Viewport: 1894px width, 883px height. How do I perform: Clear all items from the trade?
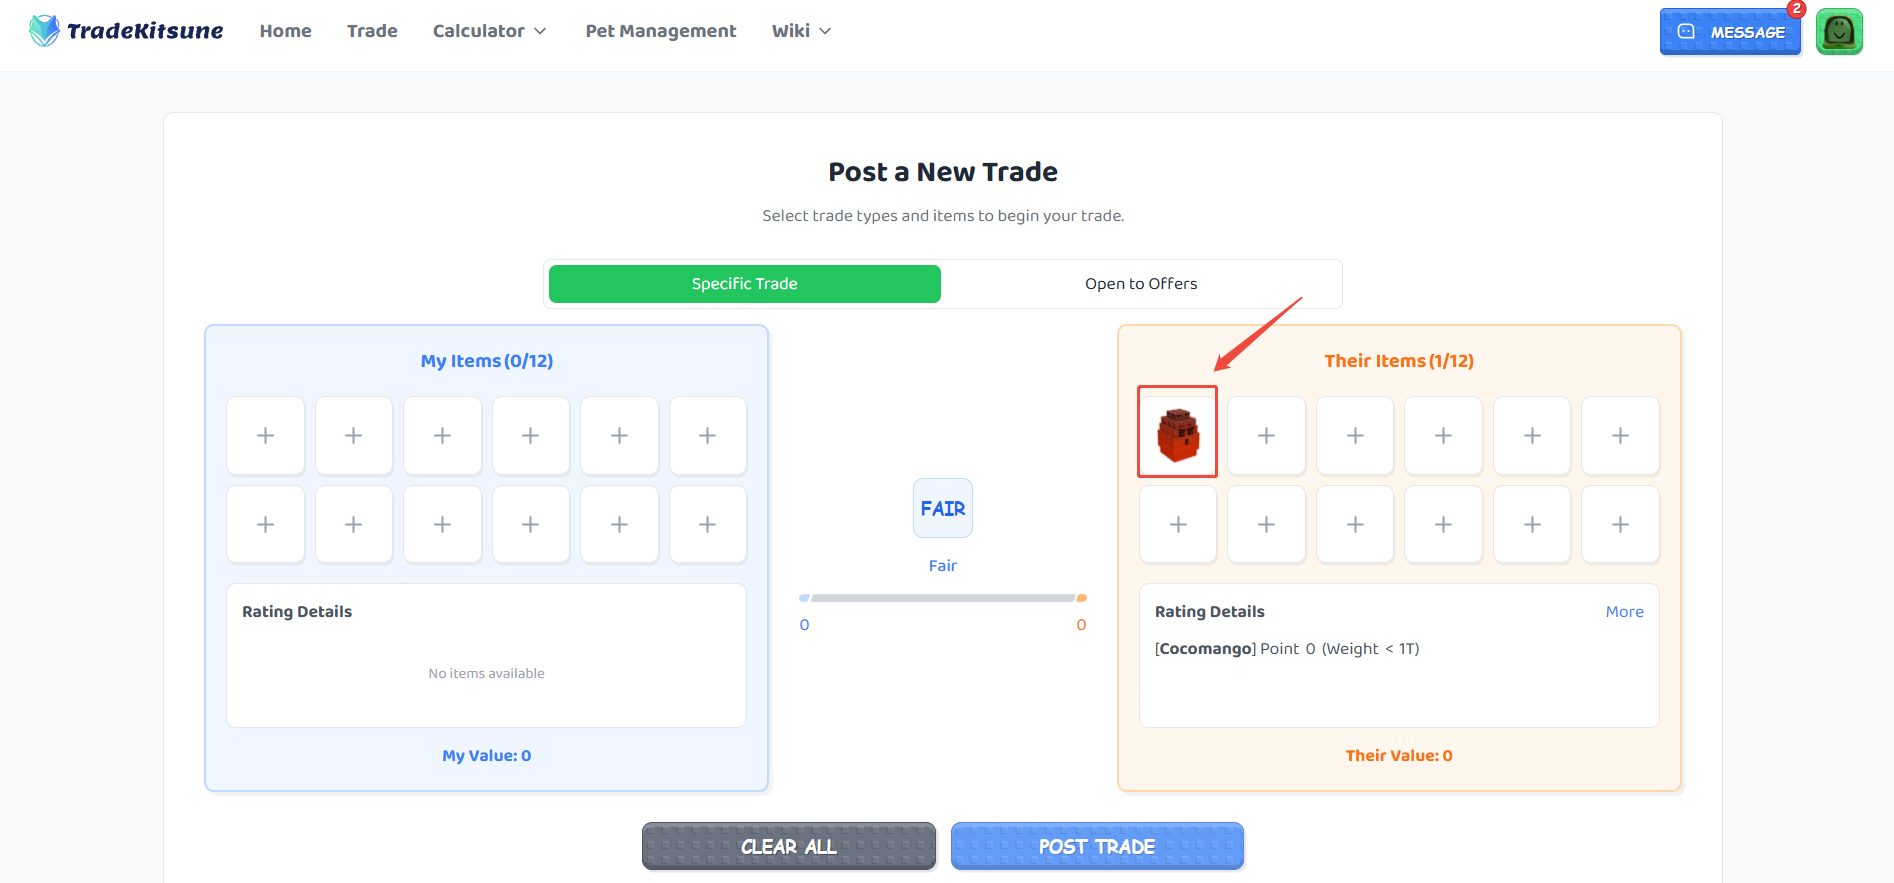coord(788,846)
